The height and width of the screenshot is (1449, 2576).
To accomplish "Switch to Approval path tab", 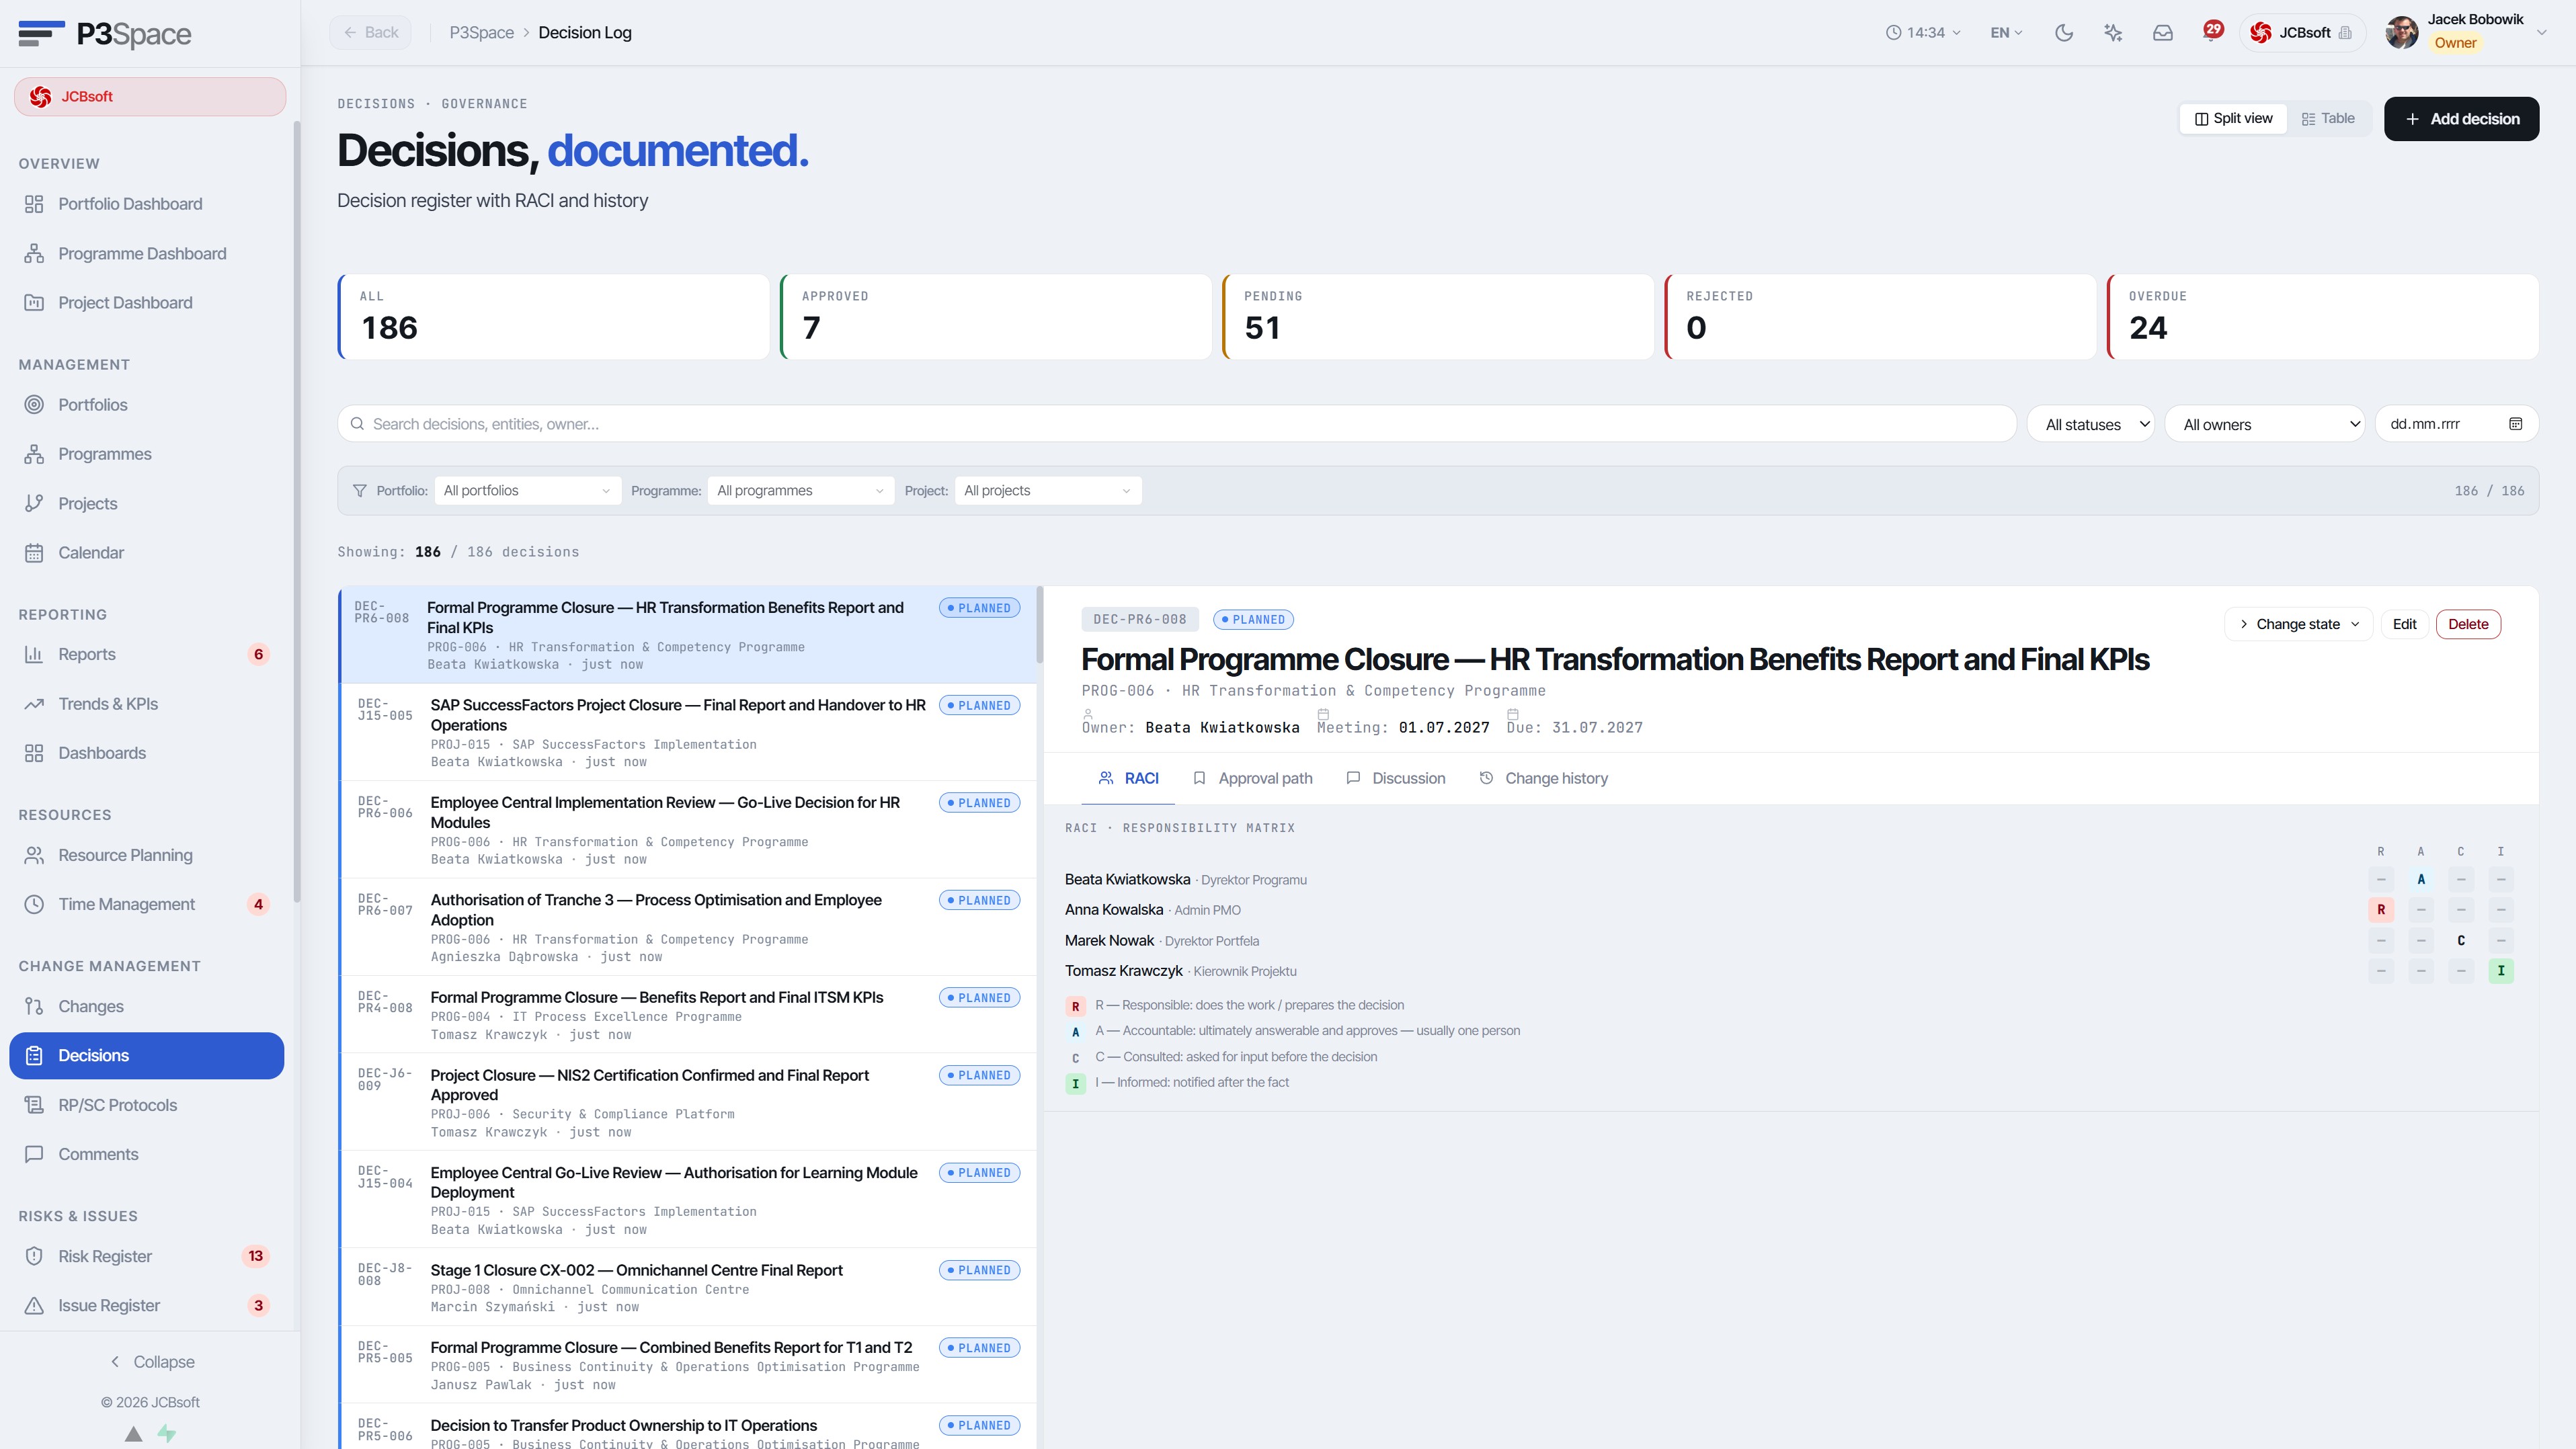I will [1252, 778].
